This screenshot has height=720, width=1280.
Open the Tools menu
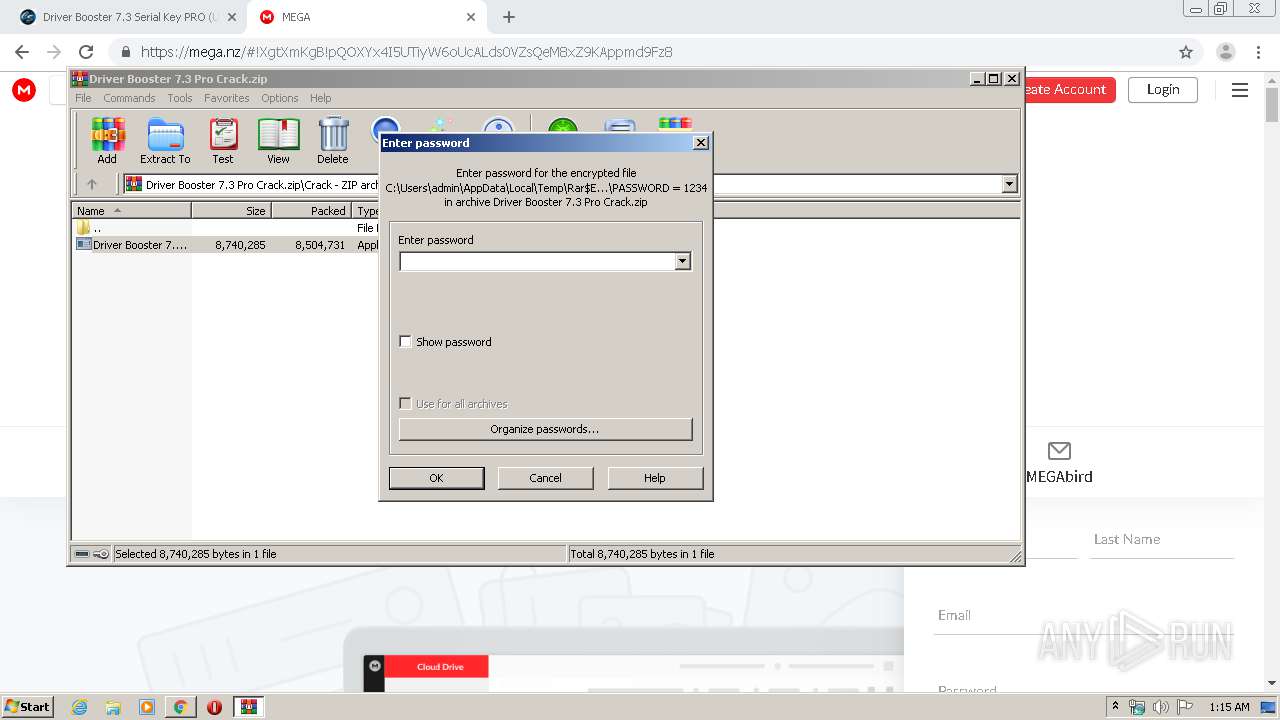180,98
